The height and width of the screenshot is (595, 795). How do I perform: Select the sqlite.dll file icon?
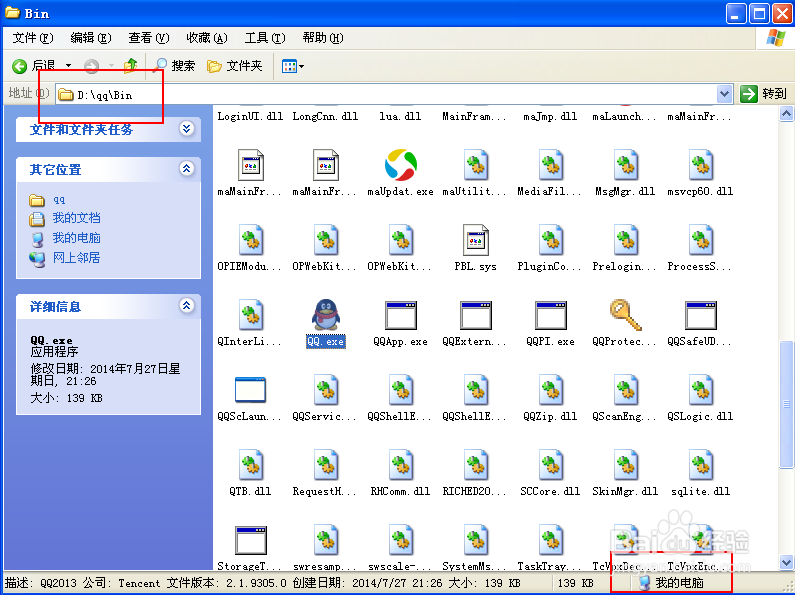pyautogui.click(x=701, y=465)
